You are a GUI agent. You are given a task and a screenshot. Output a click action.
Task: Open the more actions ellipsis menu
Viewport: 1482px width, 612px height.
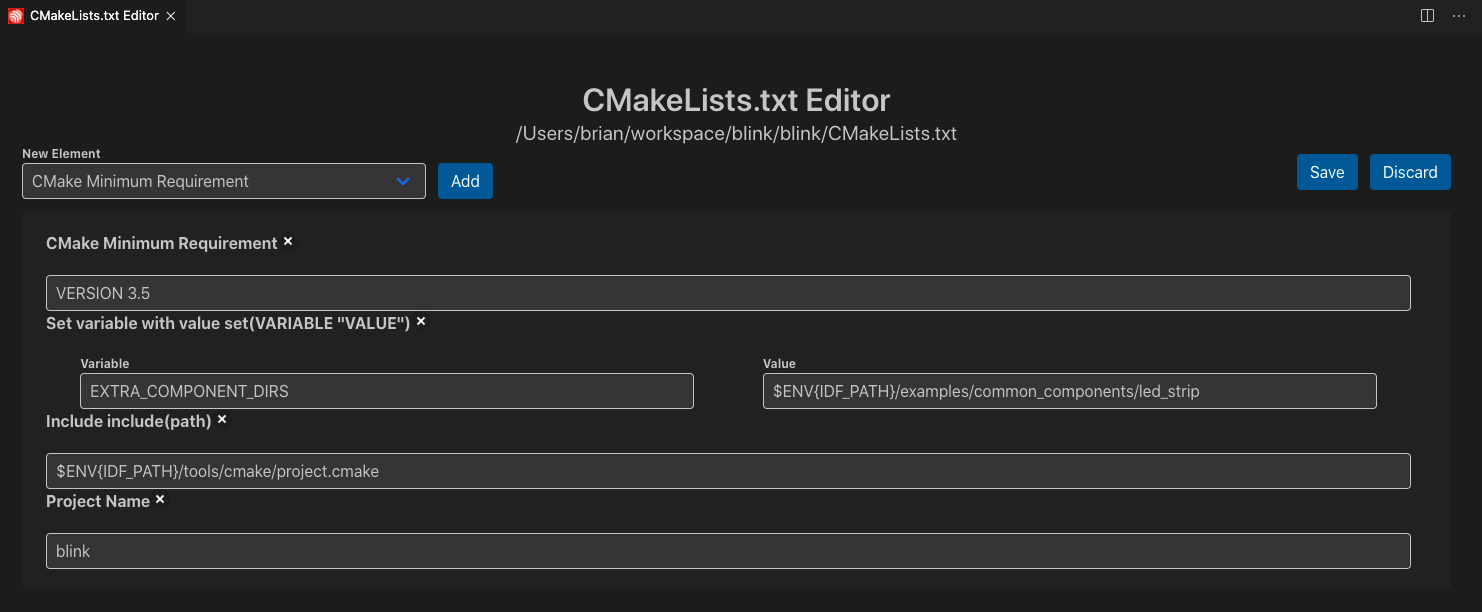point(1458,15)
